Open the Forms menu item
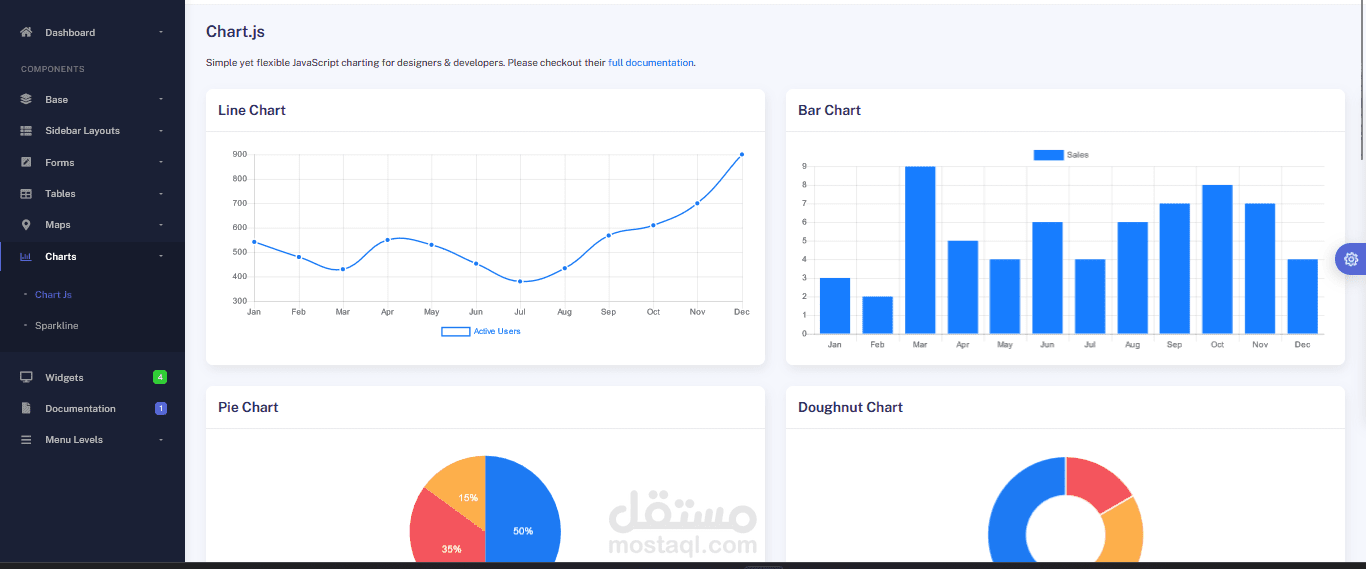1366x569 pixels. (x=92, y=162)
